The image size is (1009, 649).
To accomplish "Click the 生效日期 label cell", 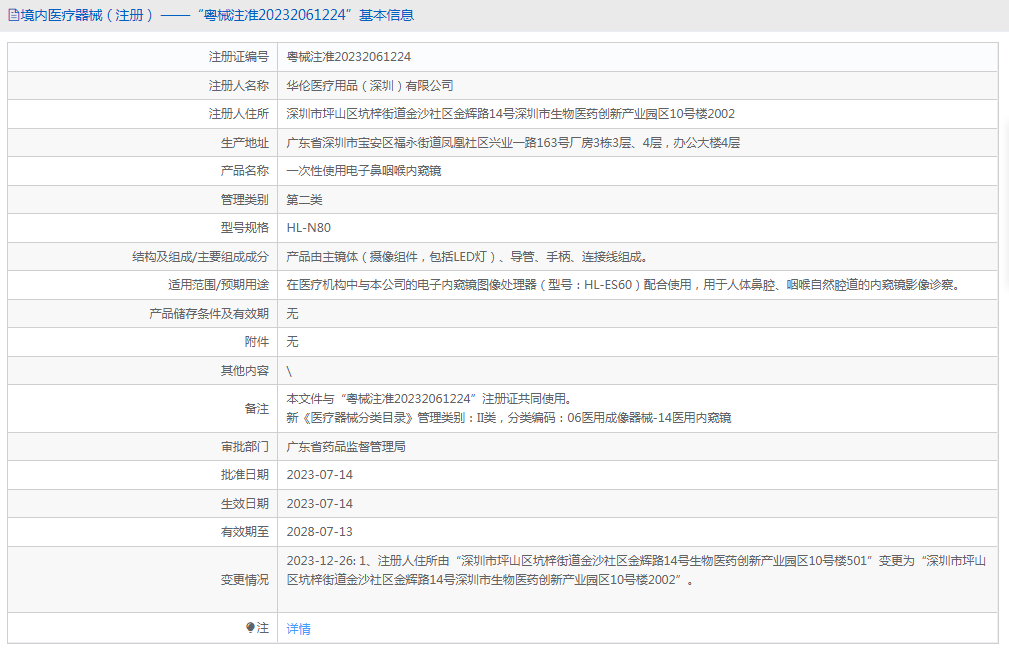I will [245, 504].
